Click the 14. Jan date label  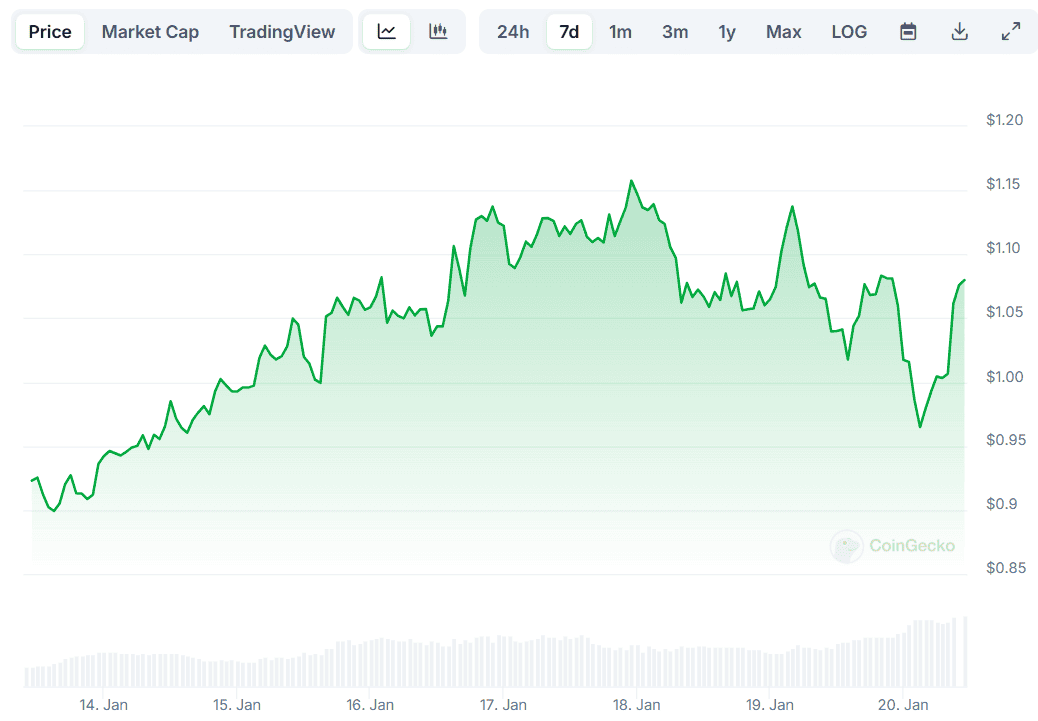(x=103, y=705)
